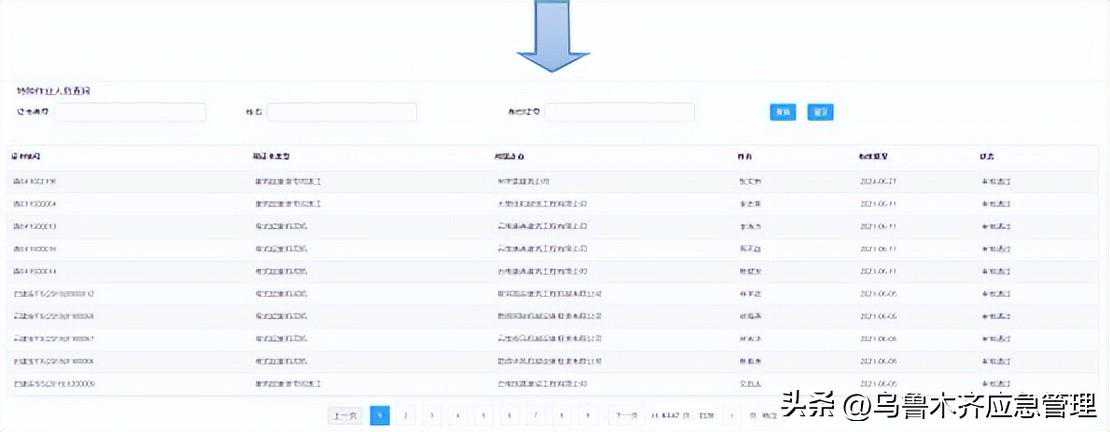The height and width of the screenshot is (432, 1110).
Task: Select first table row dated 2021-06-21
Action: coord(555,182)
